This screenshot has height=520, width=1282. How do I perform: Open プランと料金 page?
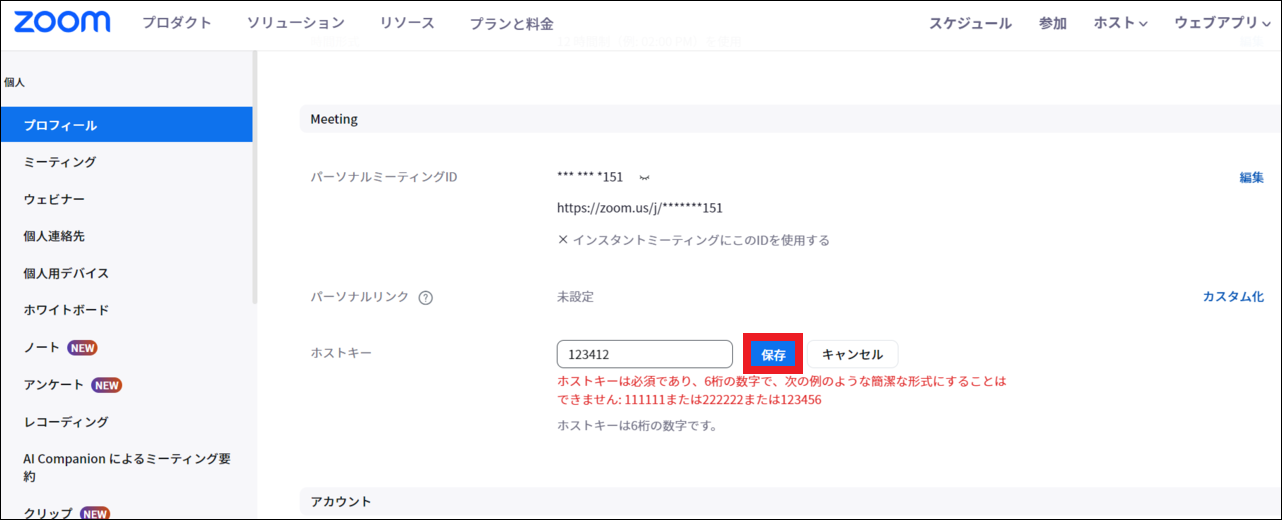(511, 23)
